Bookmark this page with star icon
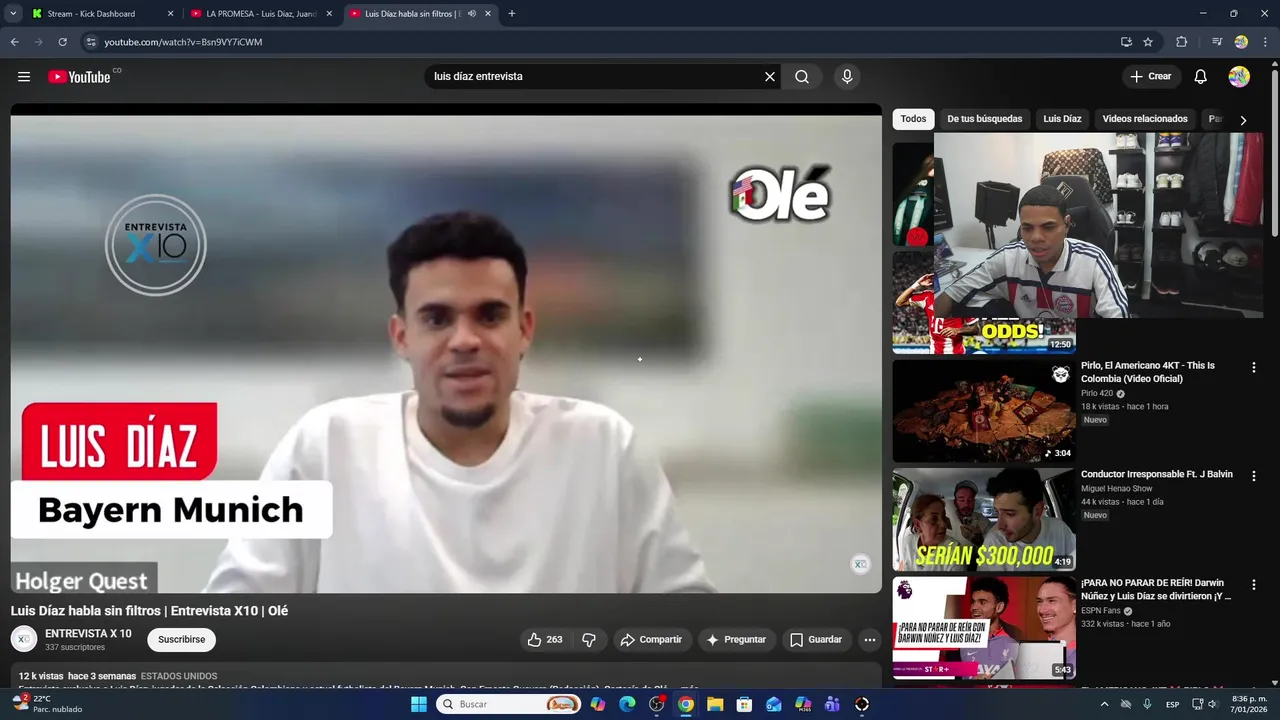1280x720 pixels. tap(1148, 42)
